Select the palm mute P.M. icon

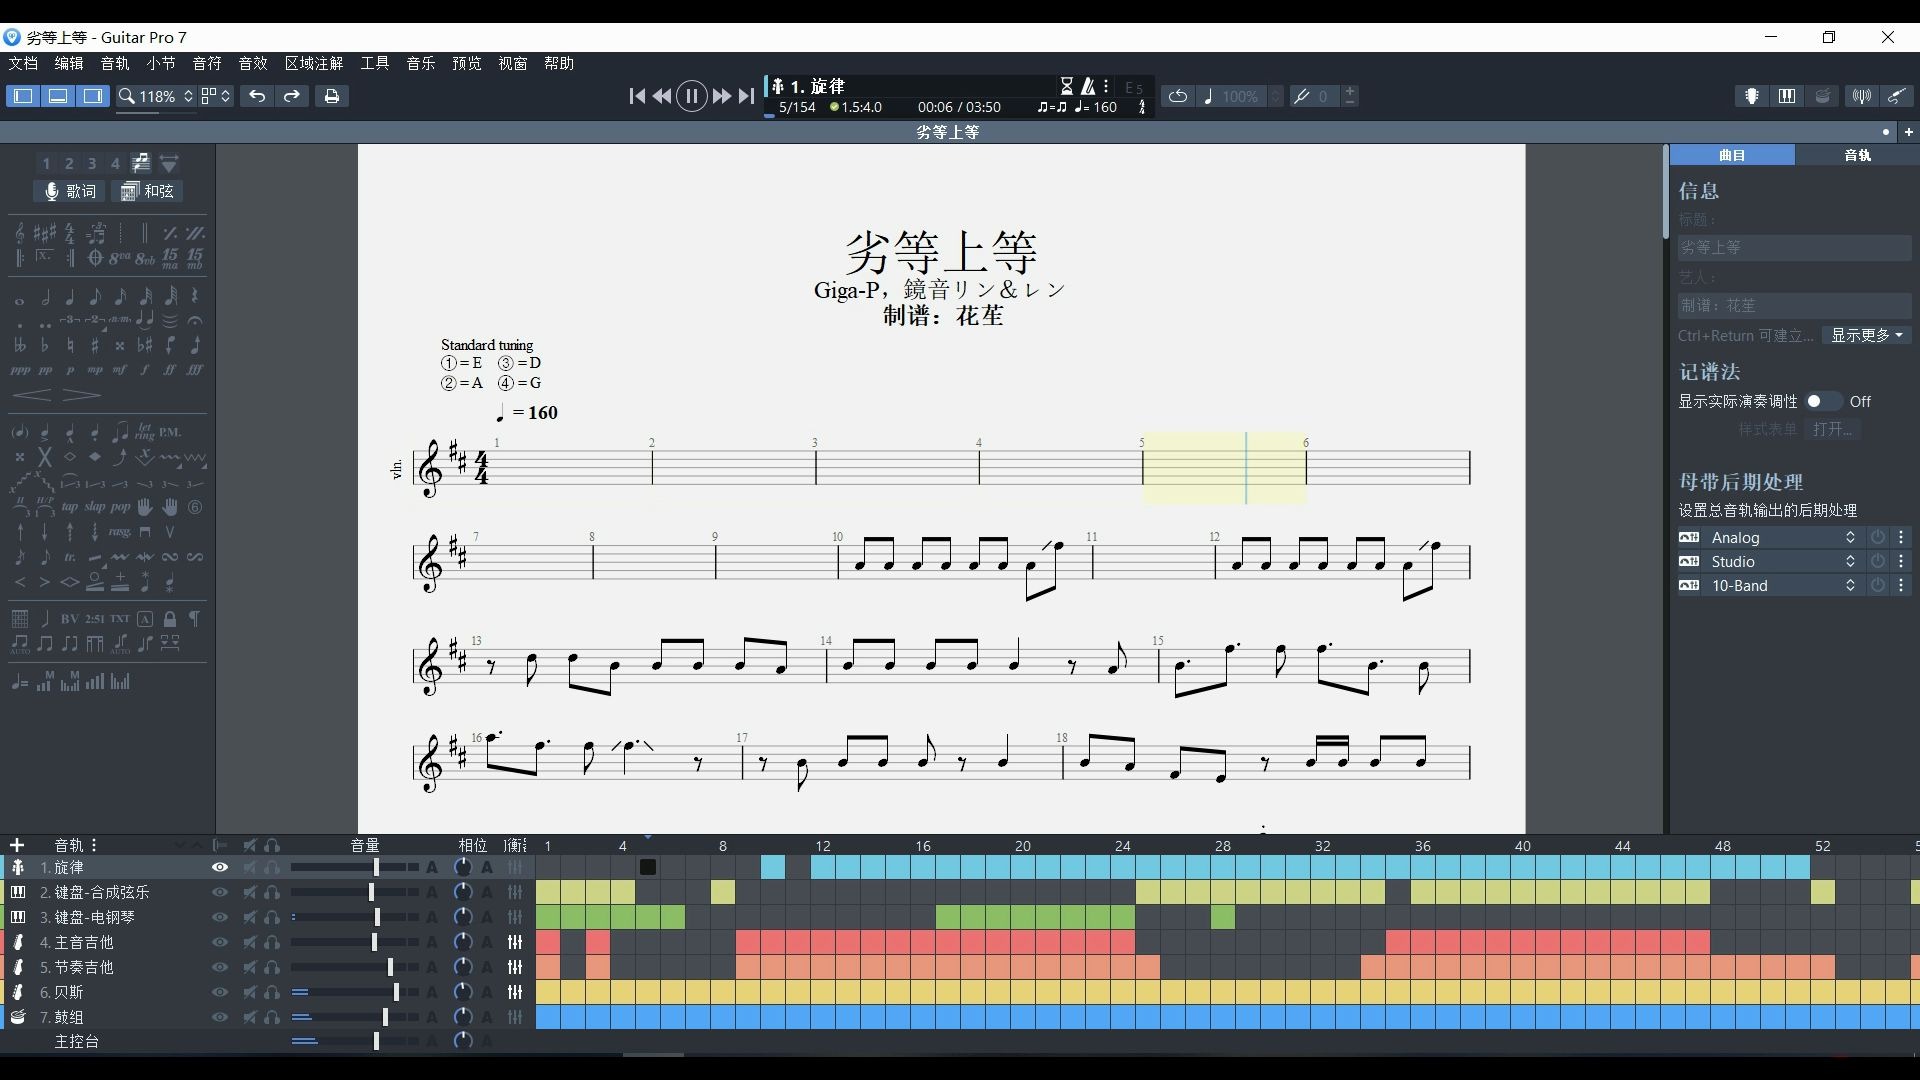pos(170,432)
